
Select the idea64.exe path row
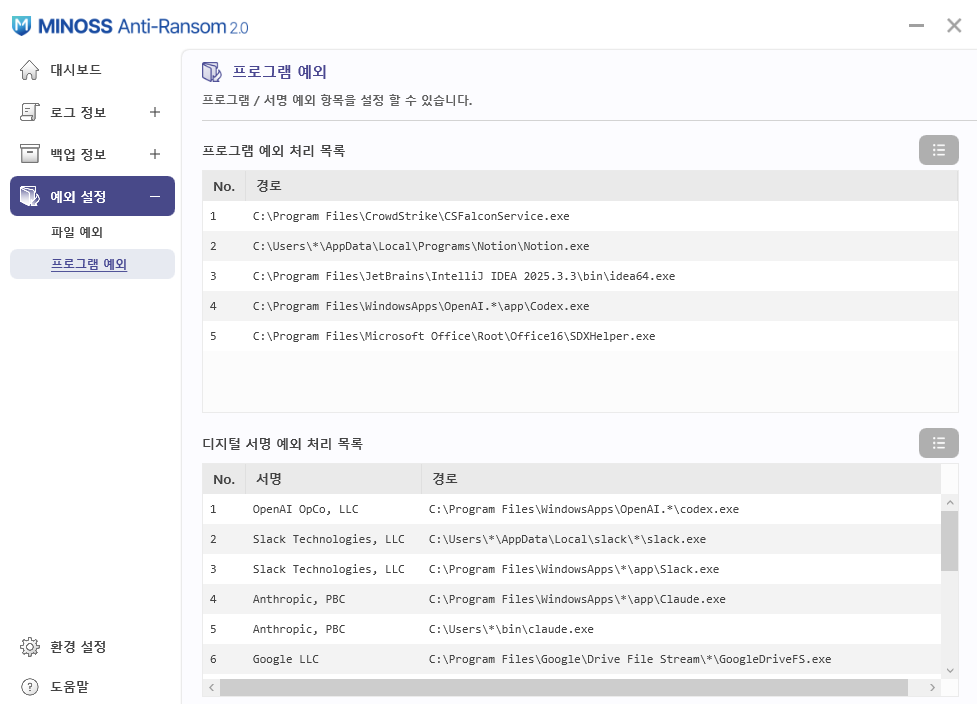(x=581, y=277)
